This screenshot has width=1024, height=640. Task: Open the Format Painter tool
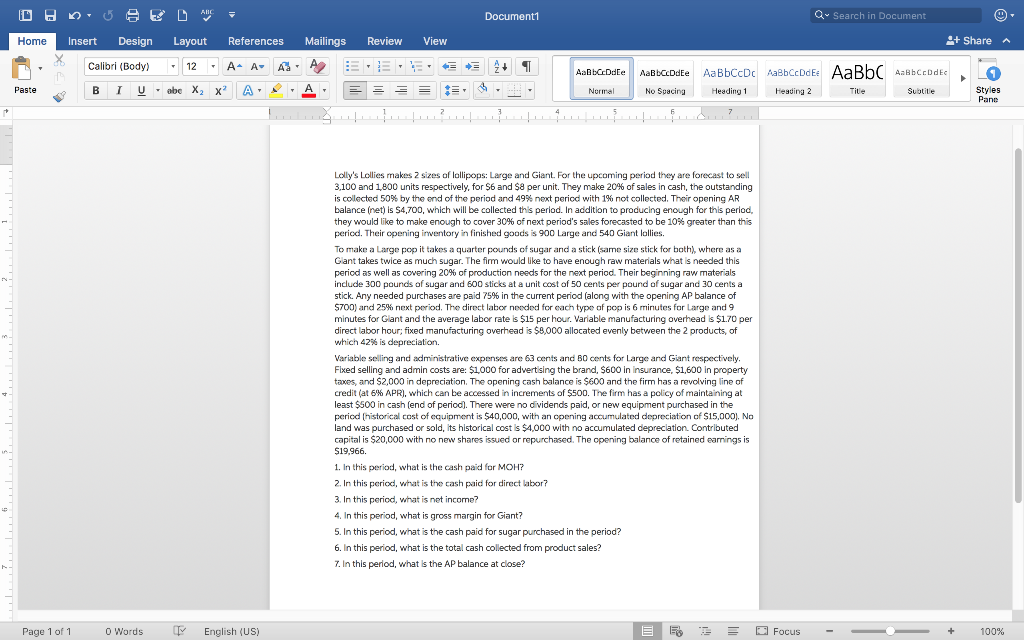pyautogui.click(x=58, y=94)
